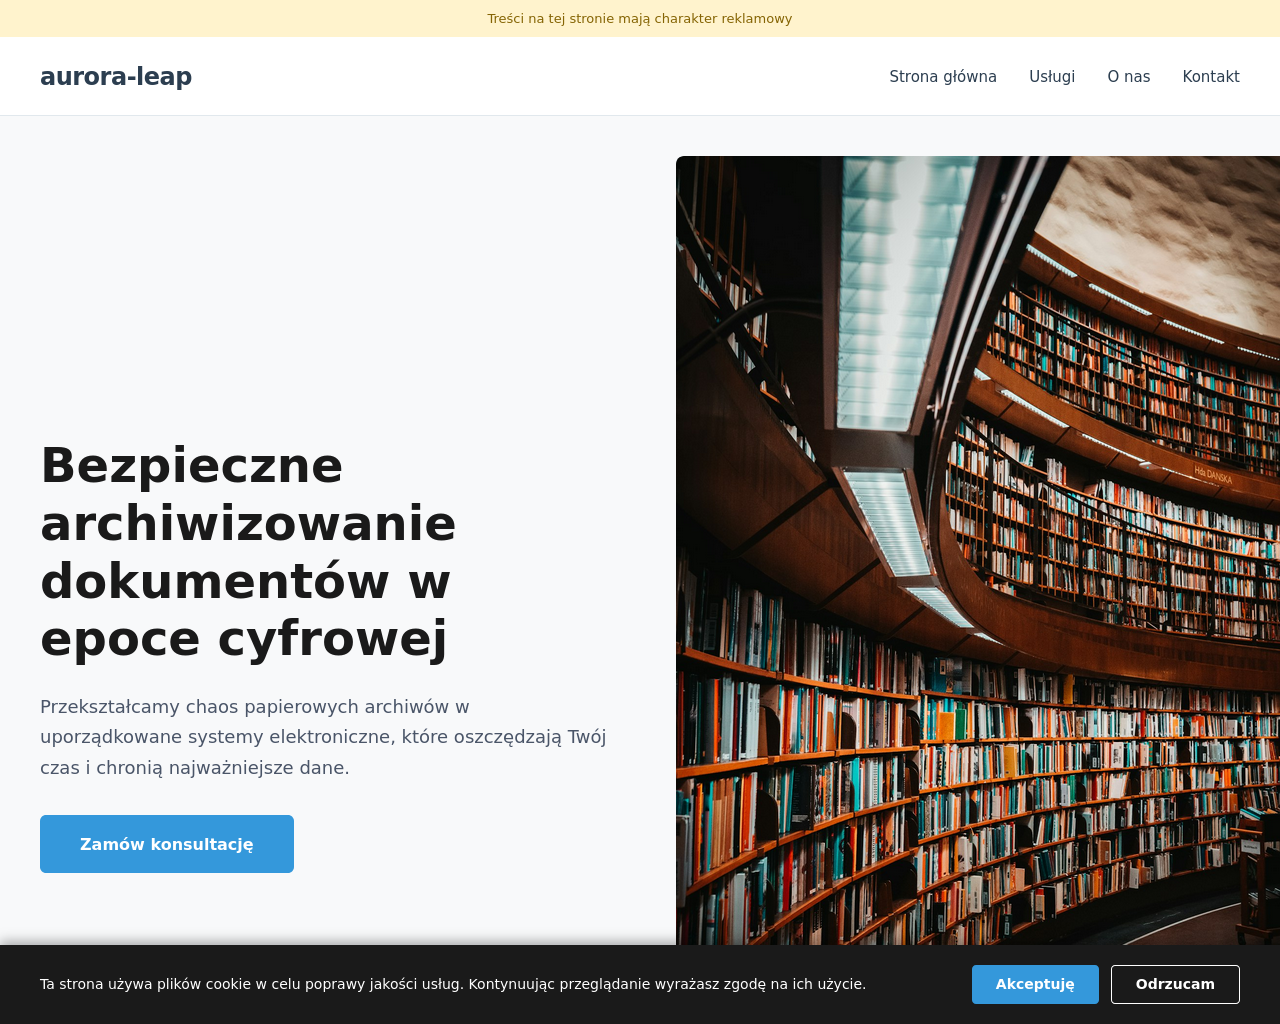The height and width of the screenshot is (1024, 1280).
Task: Click the advertising notice banner text
Action: (640, 18)
